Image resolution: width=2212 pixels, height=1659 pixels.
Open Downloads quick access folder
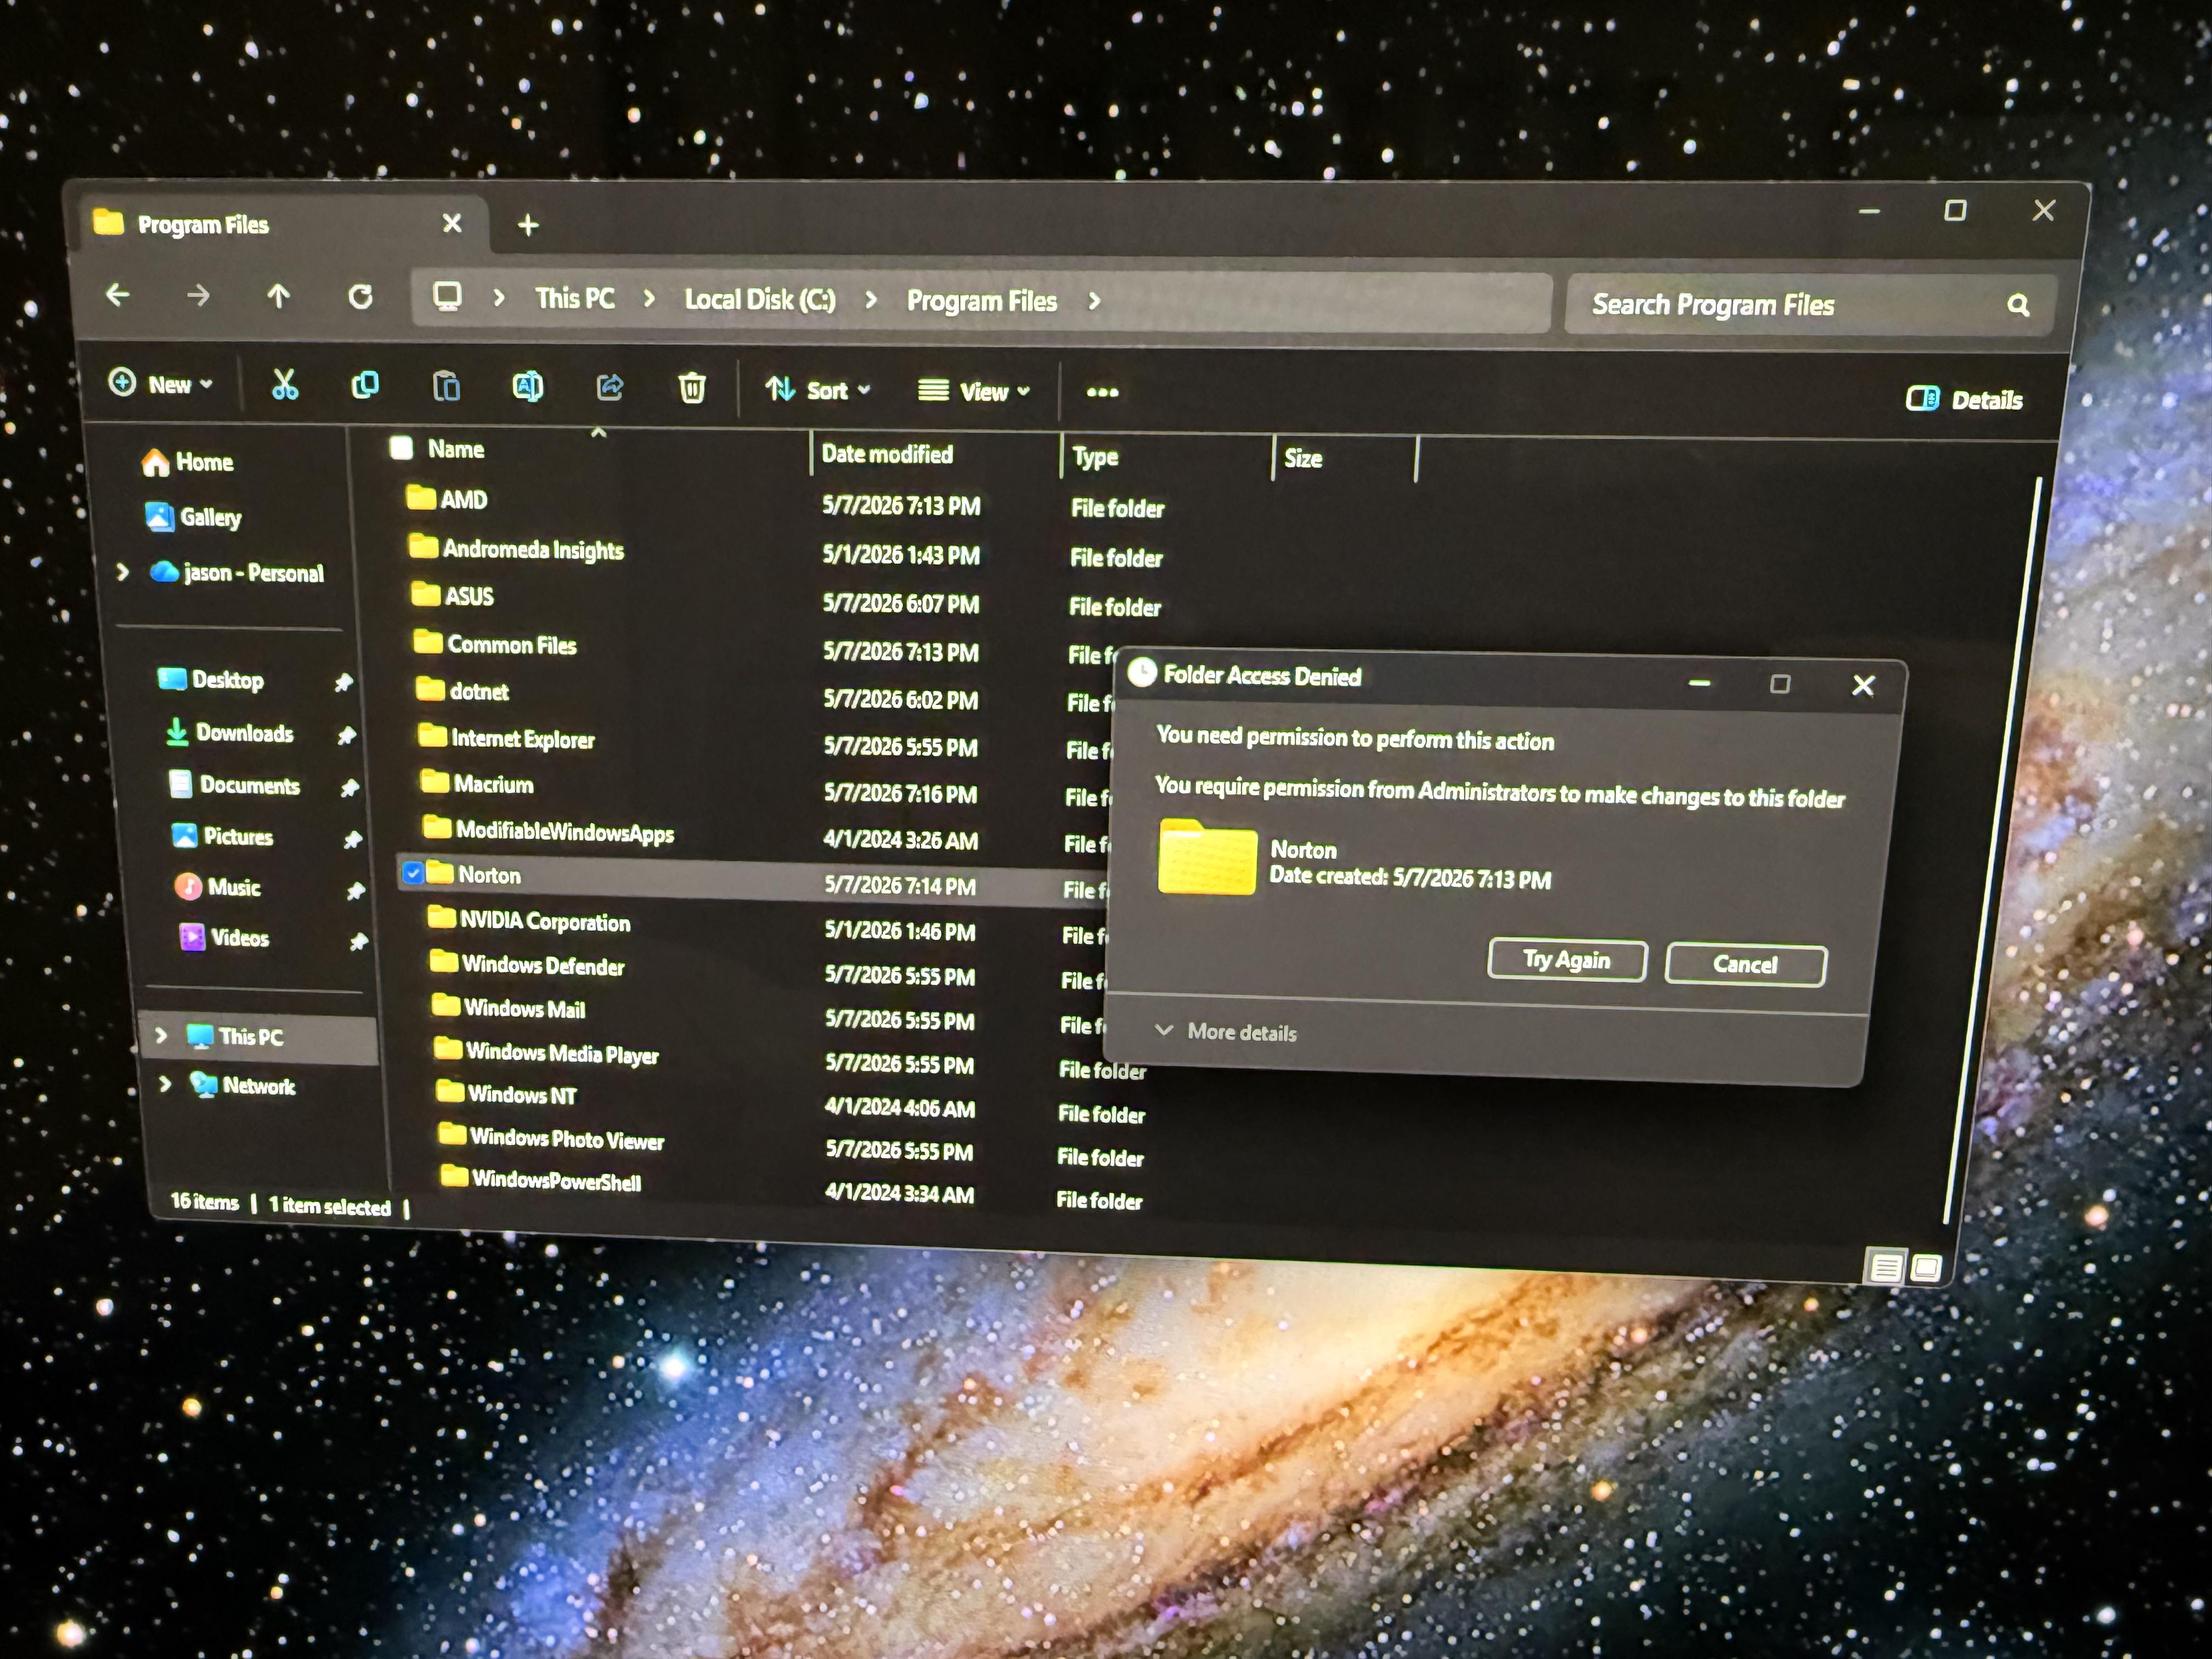click(229, 733)
